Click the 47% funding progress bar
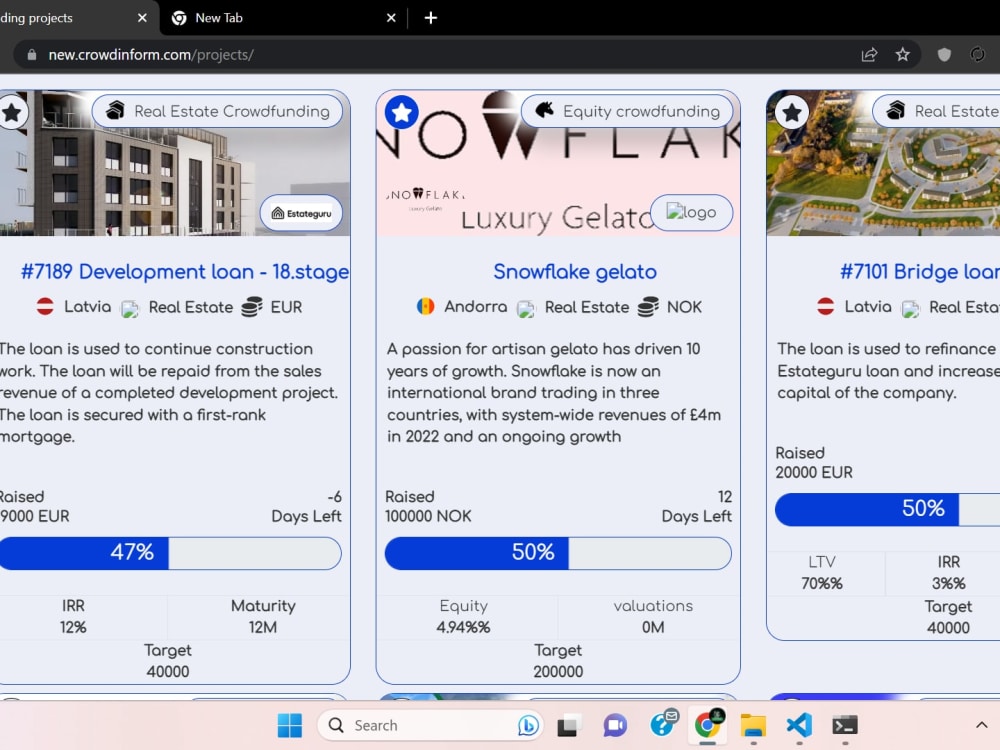The width and height of the screenshot is (1000, 750). pos(170,552)
